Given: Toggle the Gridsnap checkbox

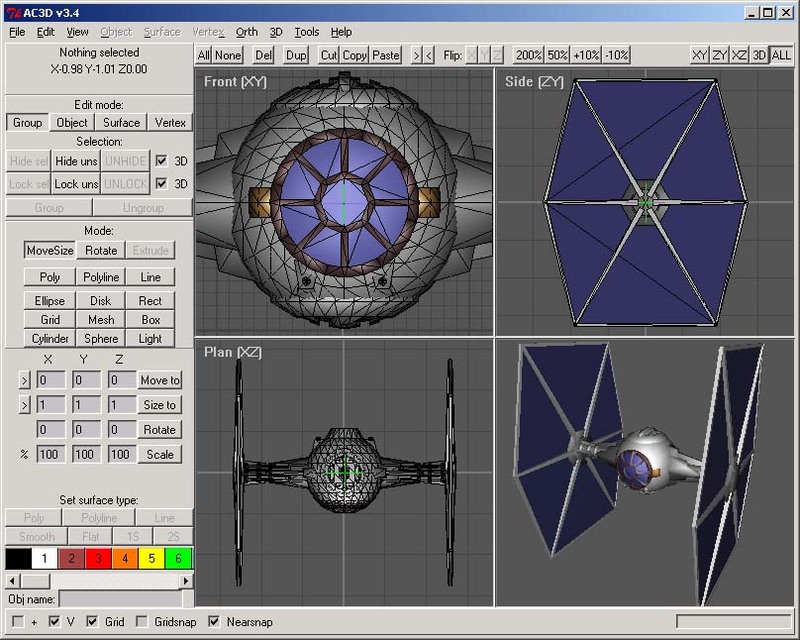Looking at the screenshot, I should [x=142, y=622].
